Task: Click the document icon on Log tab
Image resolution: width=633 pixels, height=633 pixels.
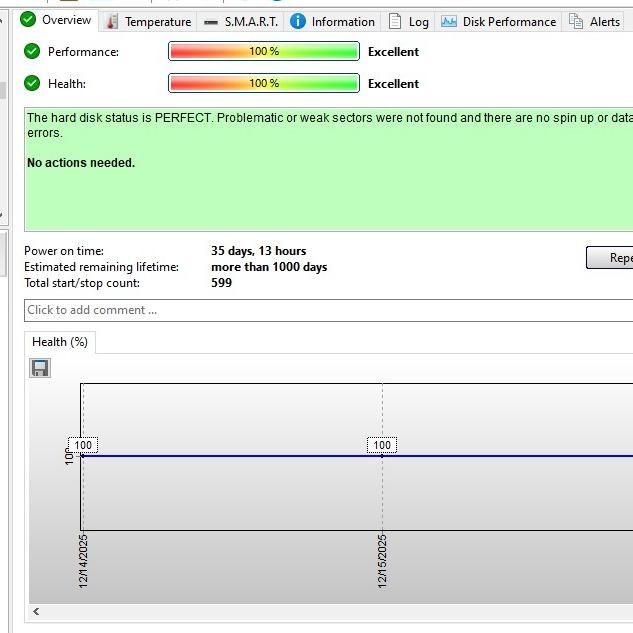Action: tap(395, 21)
